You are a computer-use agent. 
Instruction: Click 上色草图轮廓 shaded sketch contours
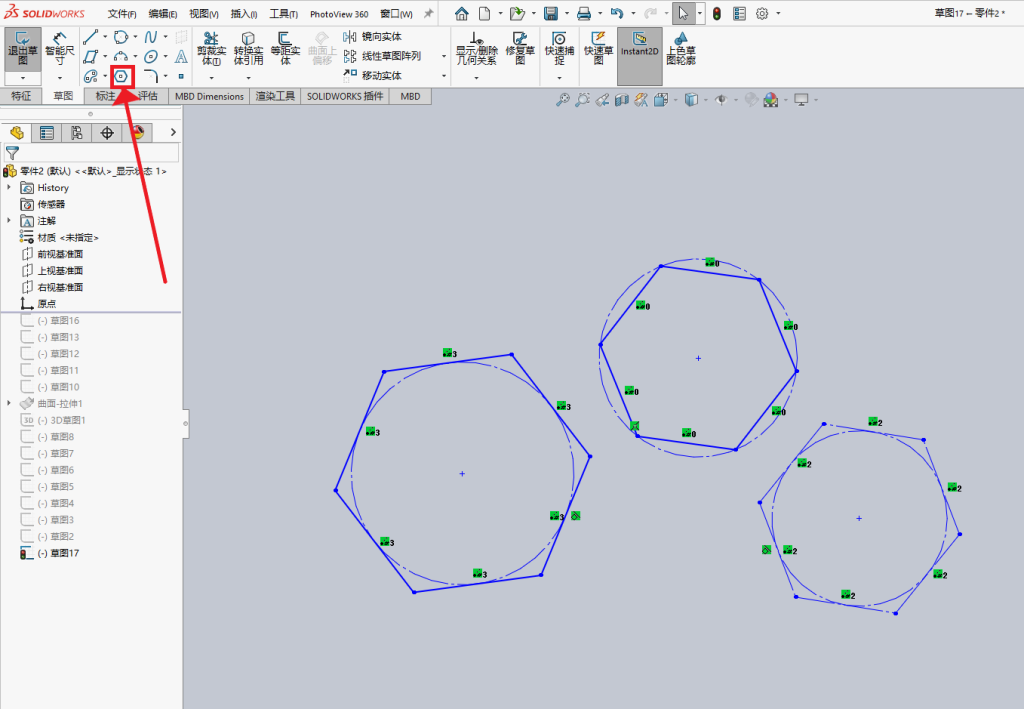(x=681, y=49)
